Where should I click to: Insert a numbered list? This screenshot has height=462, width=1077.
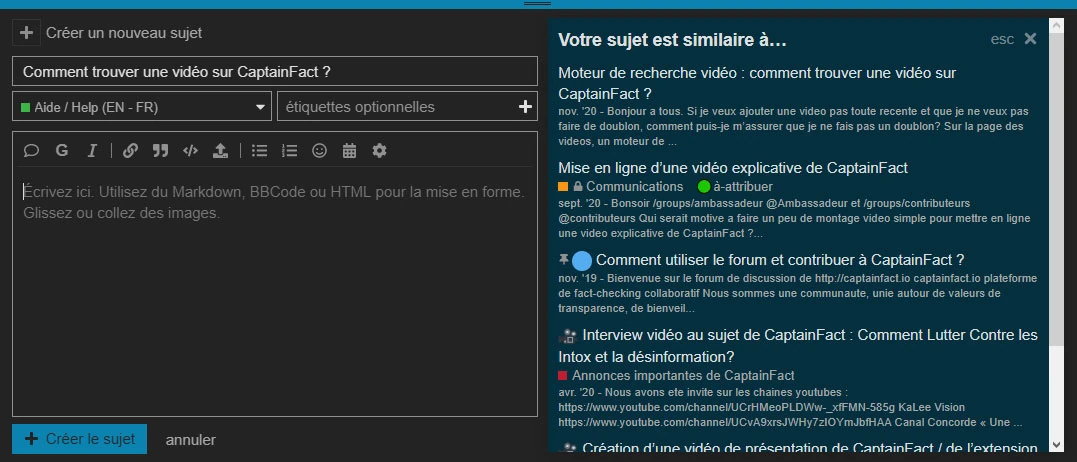(x=289, y=150)
